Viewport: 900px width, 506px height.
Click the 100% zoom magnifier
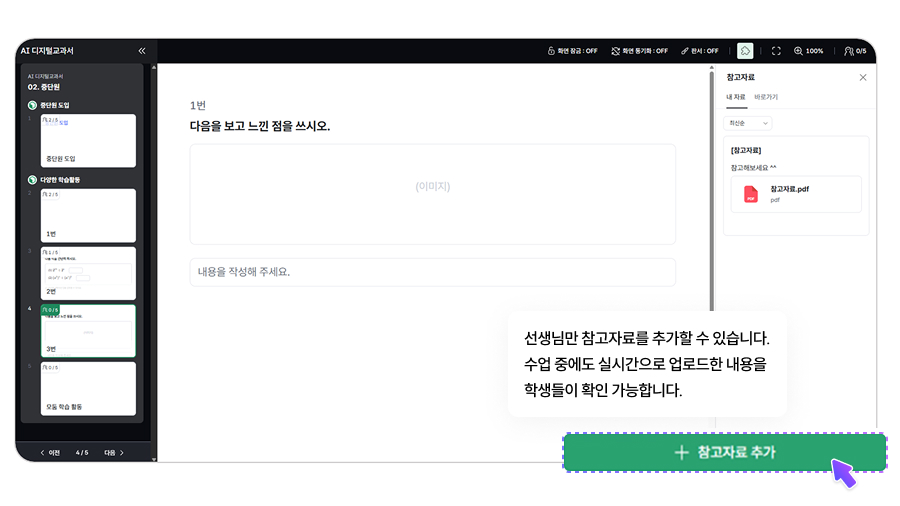pos(799,50)
